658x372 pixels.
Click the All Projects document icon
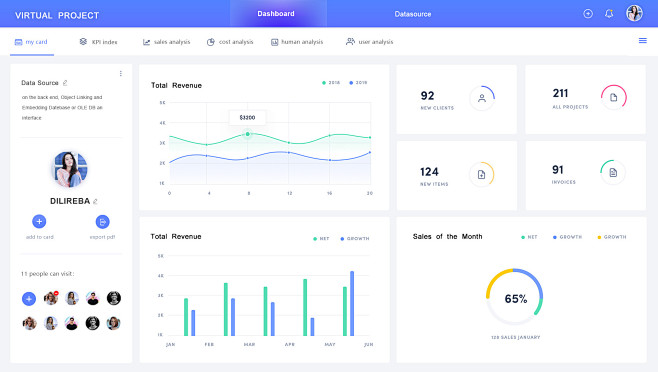pyautogui.click(x=614, y=97)
